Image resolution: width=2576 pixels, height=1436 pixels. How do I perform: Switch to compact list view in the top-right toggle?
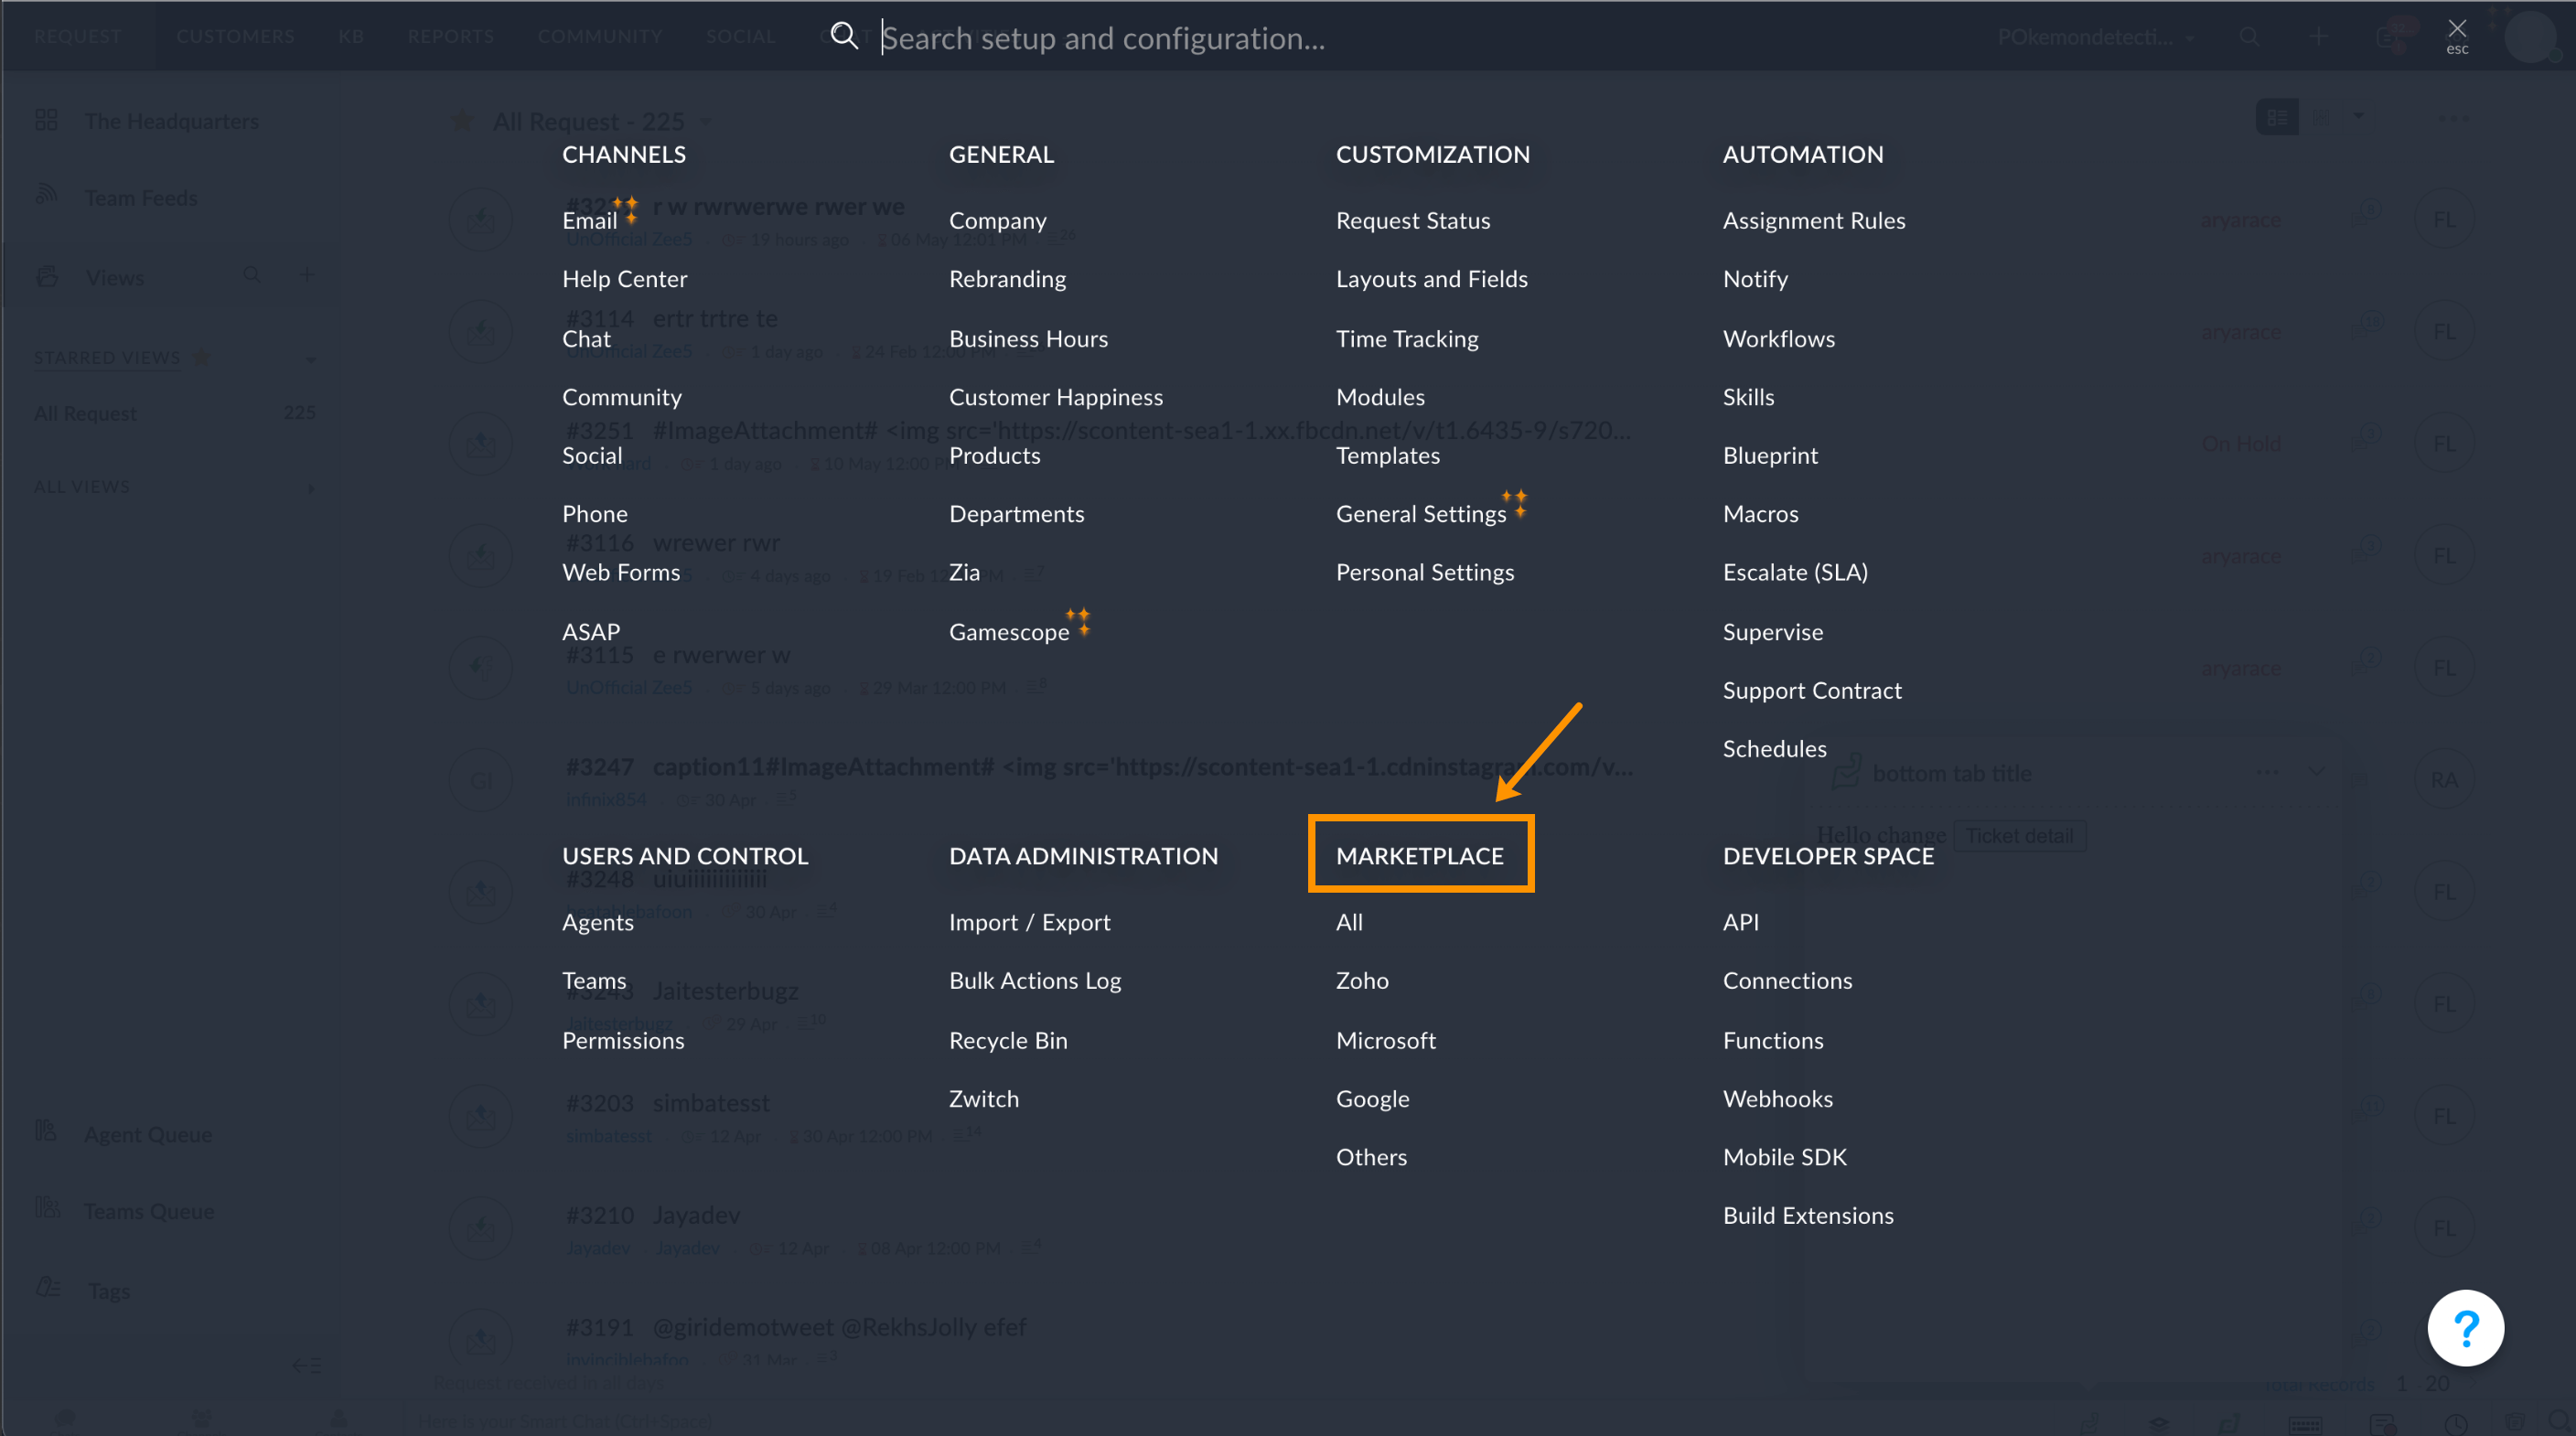2277,117
